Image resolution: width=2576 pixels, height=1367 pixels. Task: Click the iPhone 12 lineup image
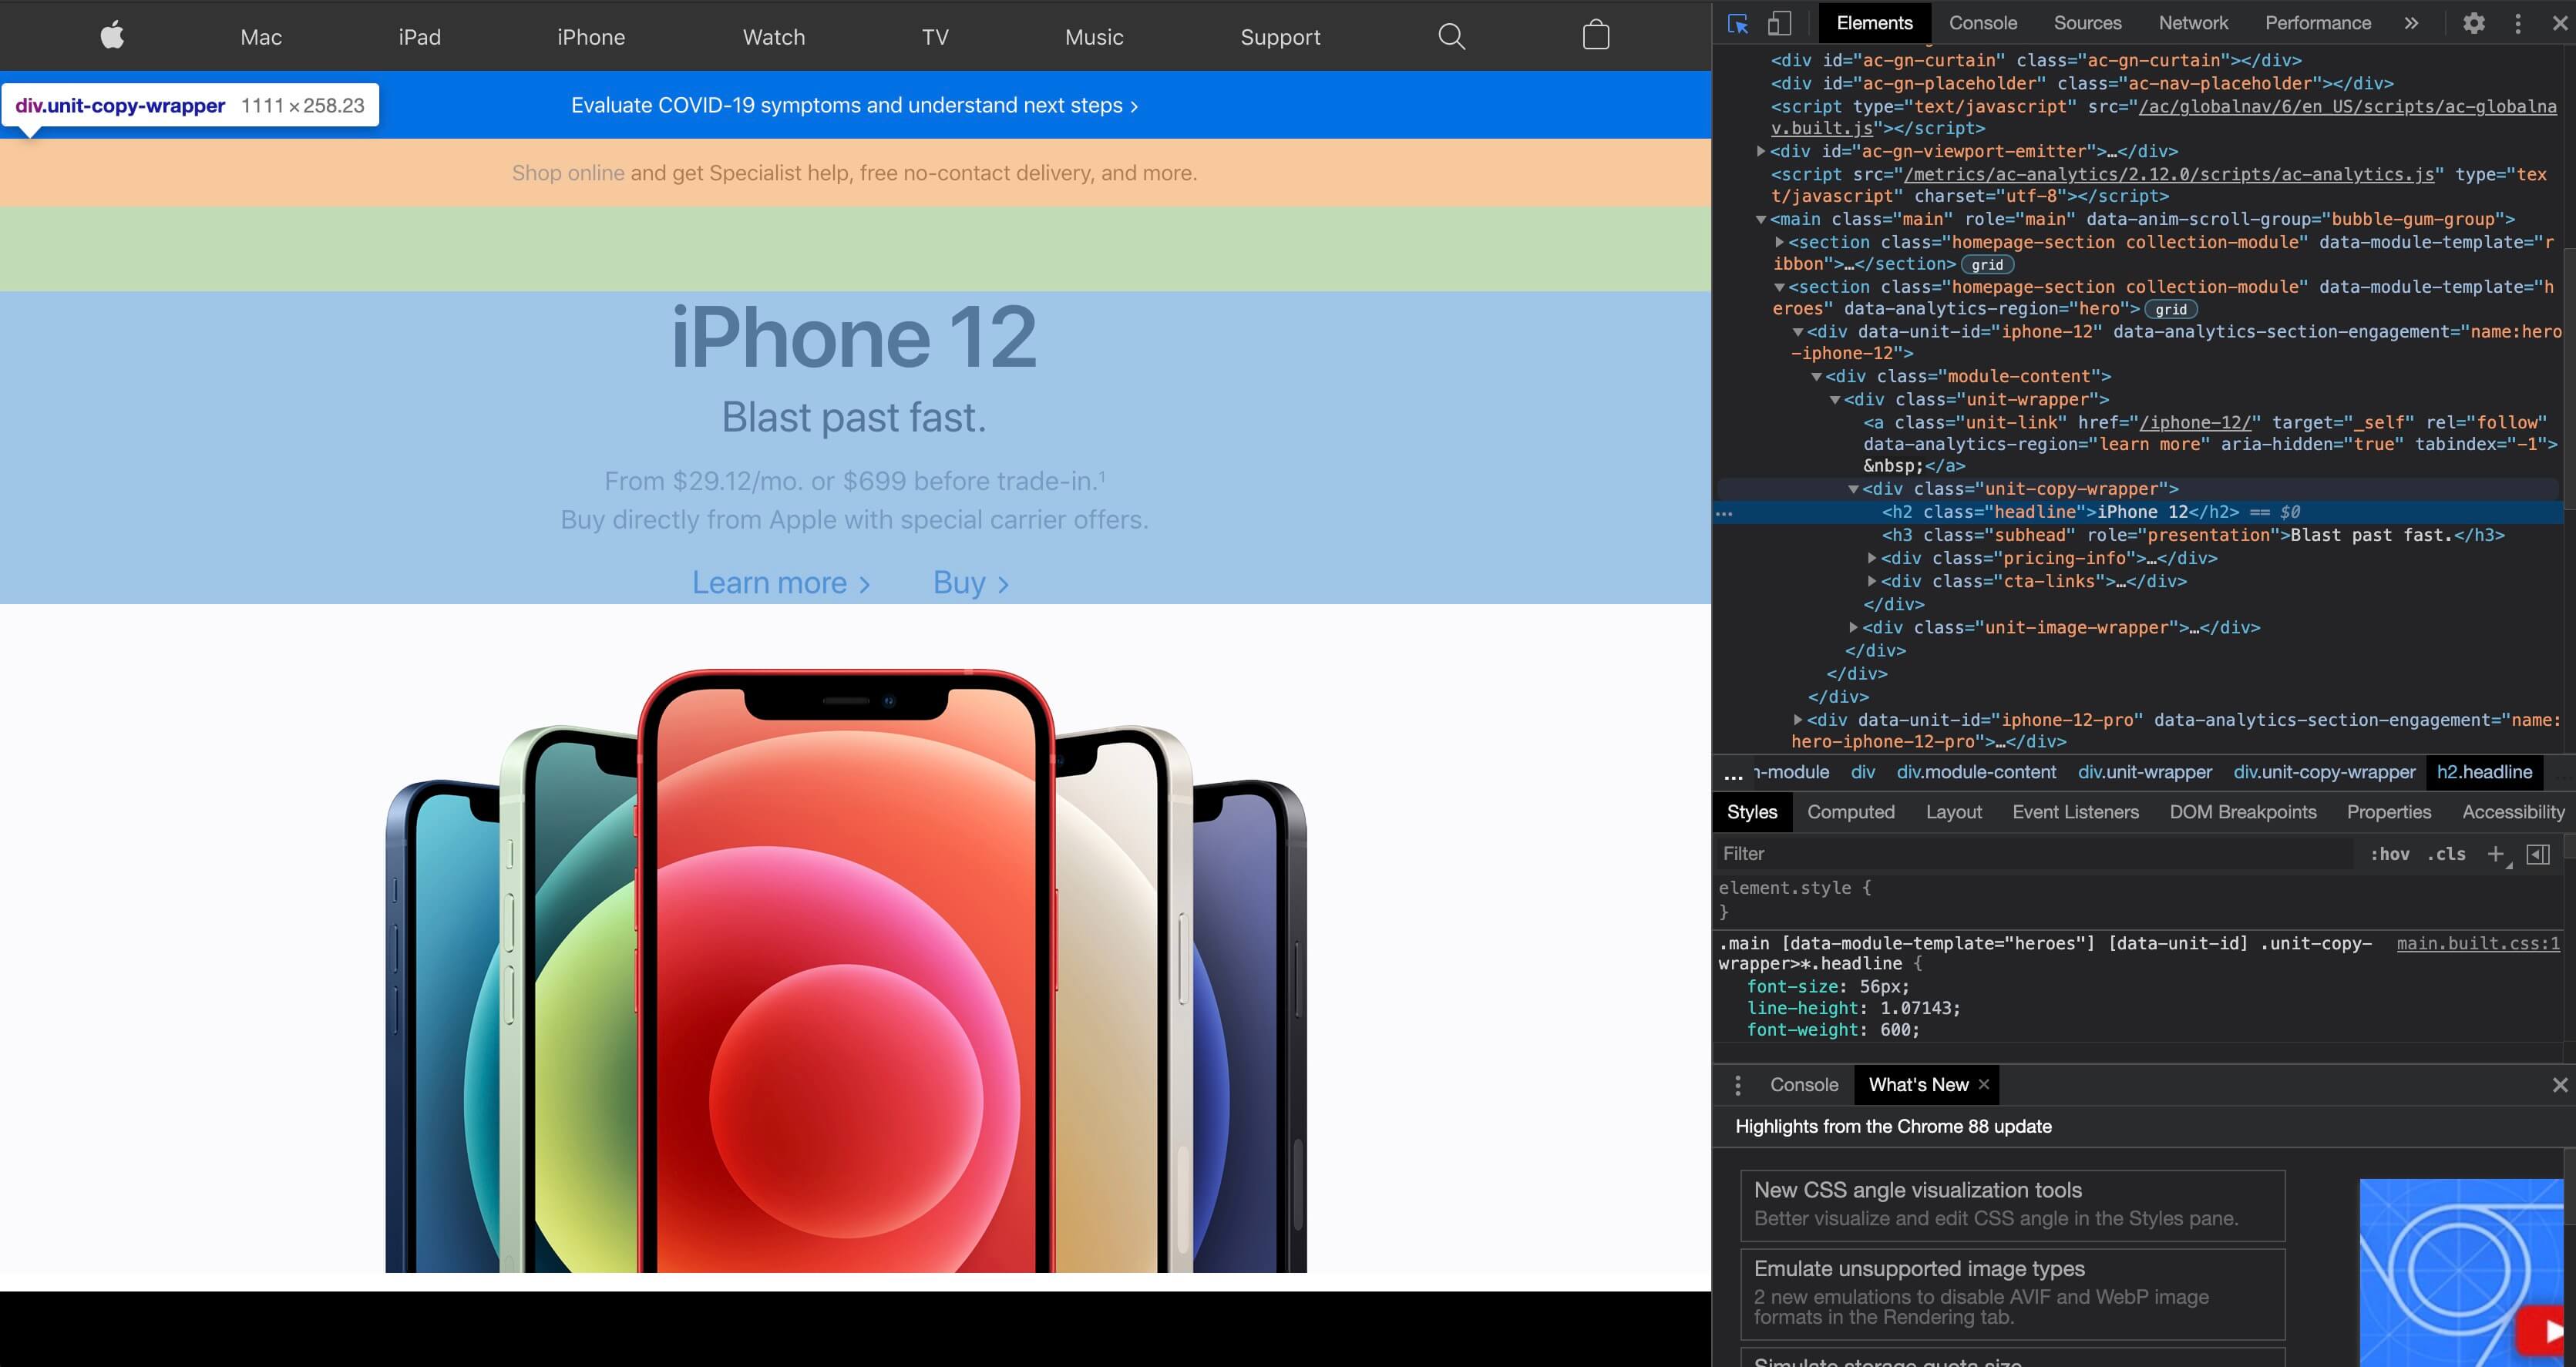point(846,970)
